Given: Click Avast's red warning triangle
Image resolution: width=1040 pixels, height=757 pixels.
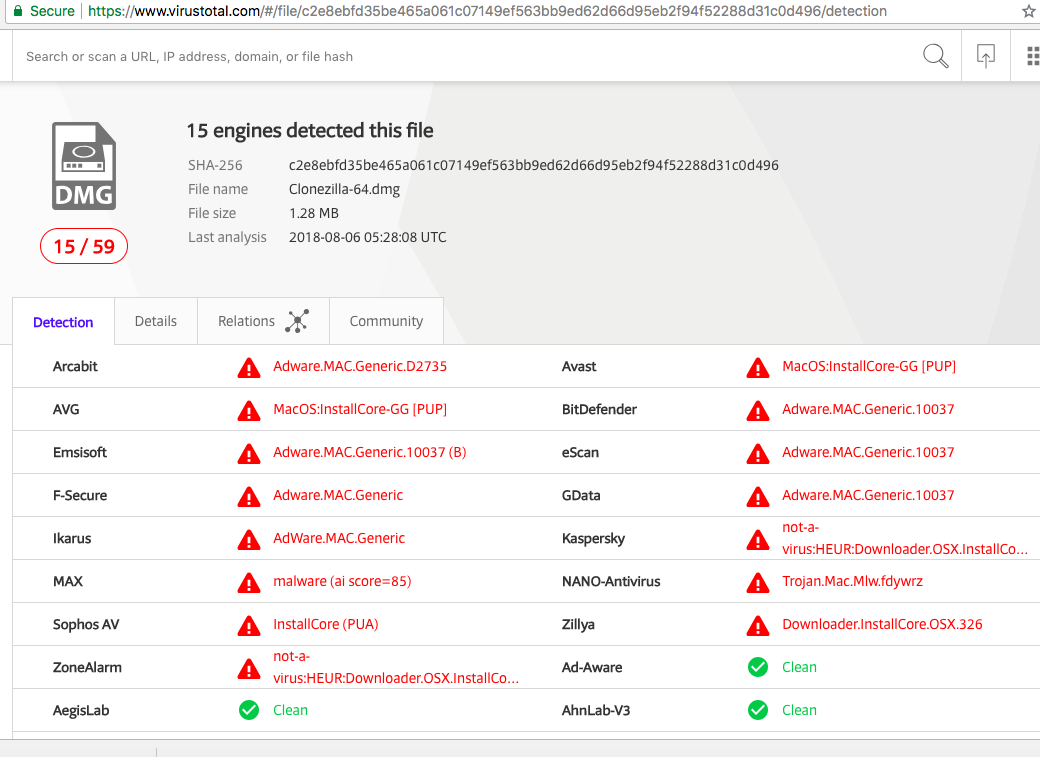Looking at the screenshot, I should click(757, 367).
